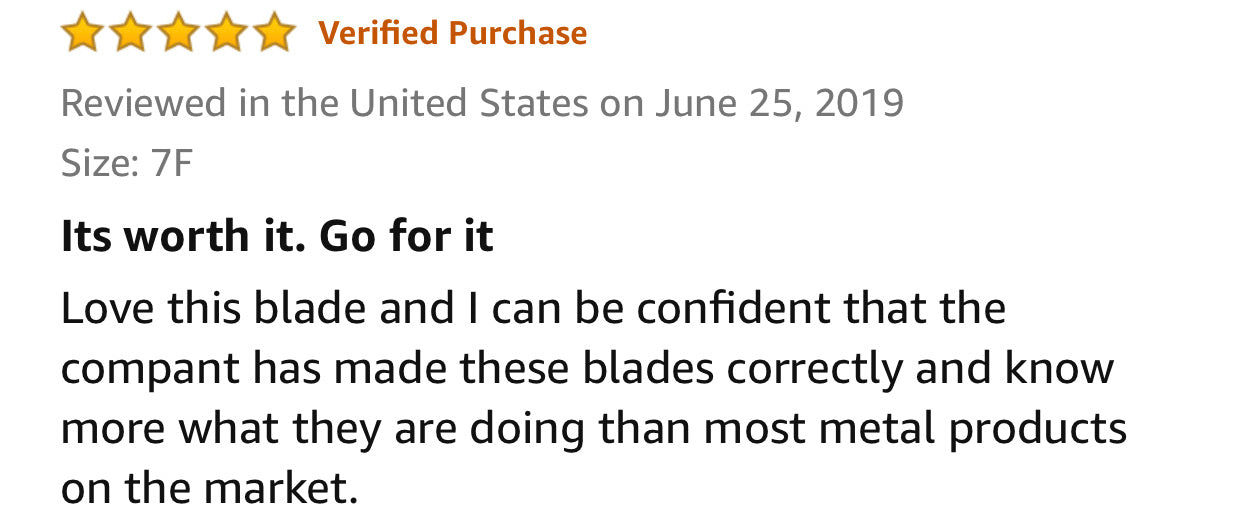1242x519 pixels.
Task: Click the third gold rating star
Action: pos(178,34)
